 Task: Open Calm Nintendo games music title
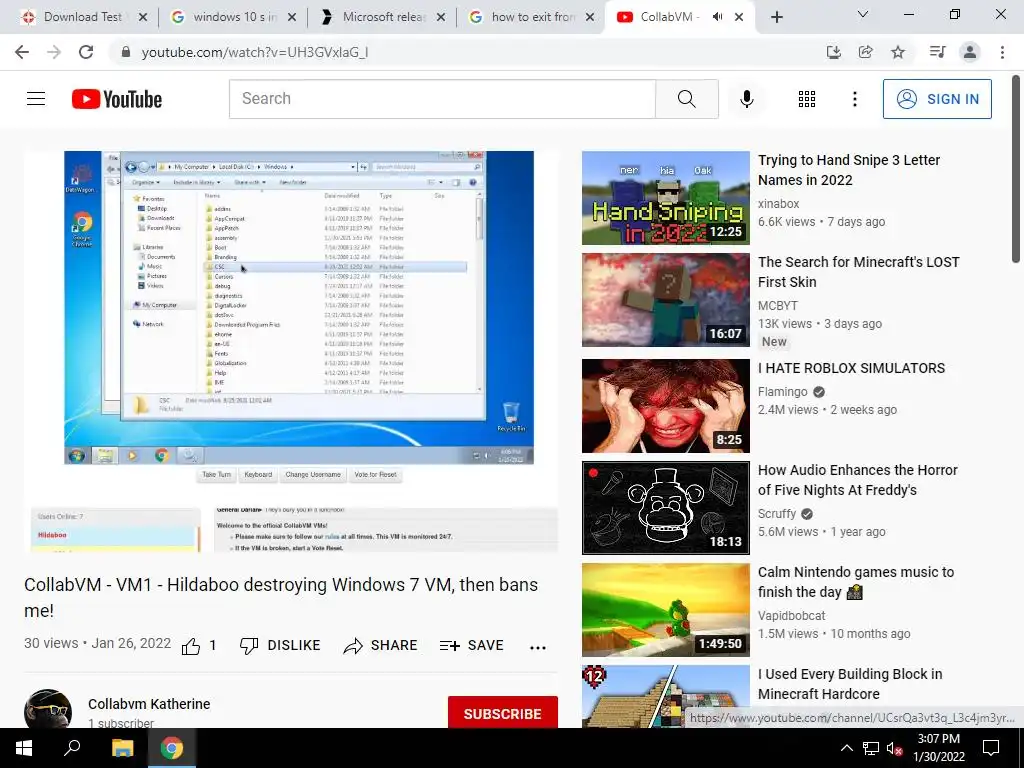[856, 582]
